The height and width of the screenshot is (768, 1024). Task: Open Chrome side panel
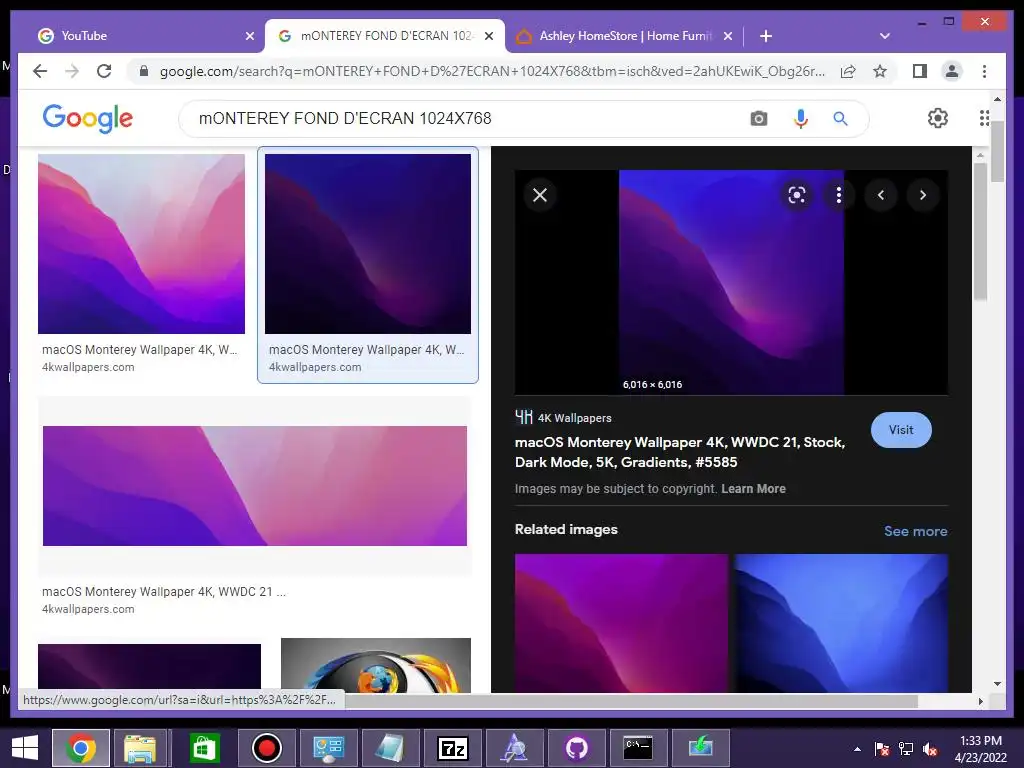point(920,71)
